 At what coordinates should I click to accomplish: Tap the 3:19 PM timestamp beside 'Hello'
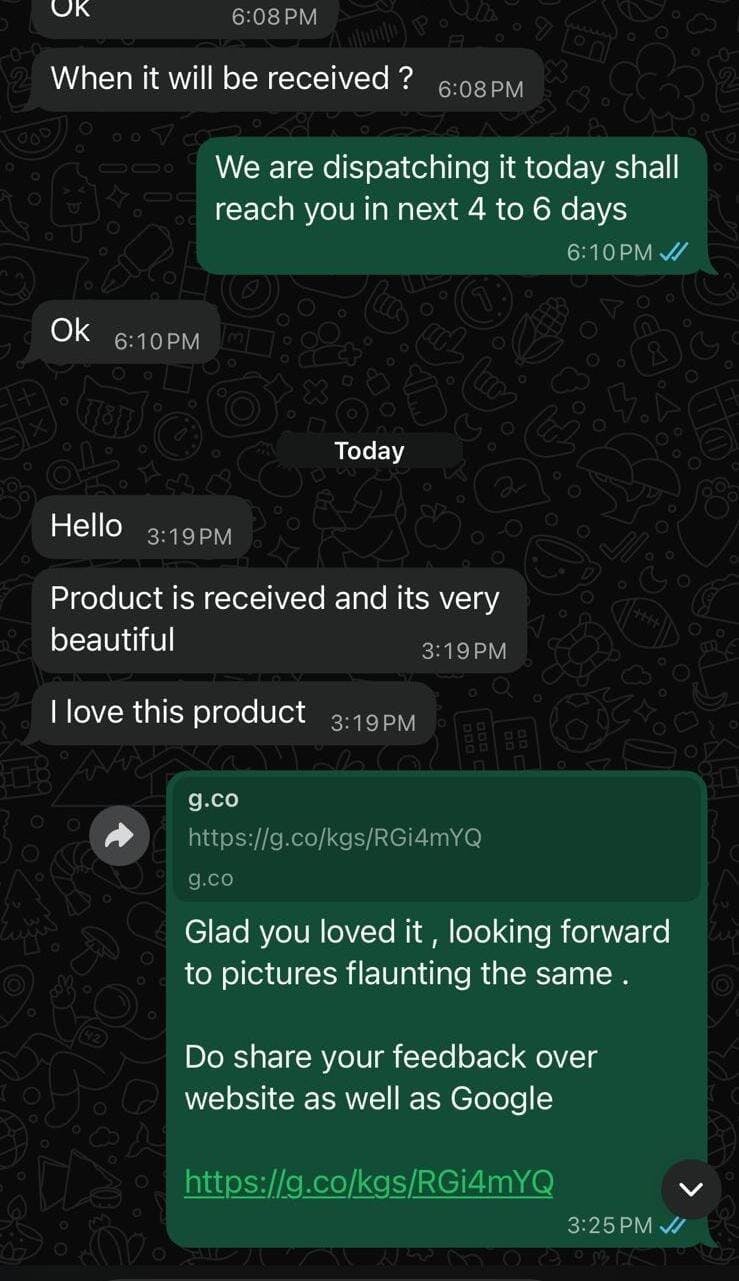point(189,537)
